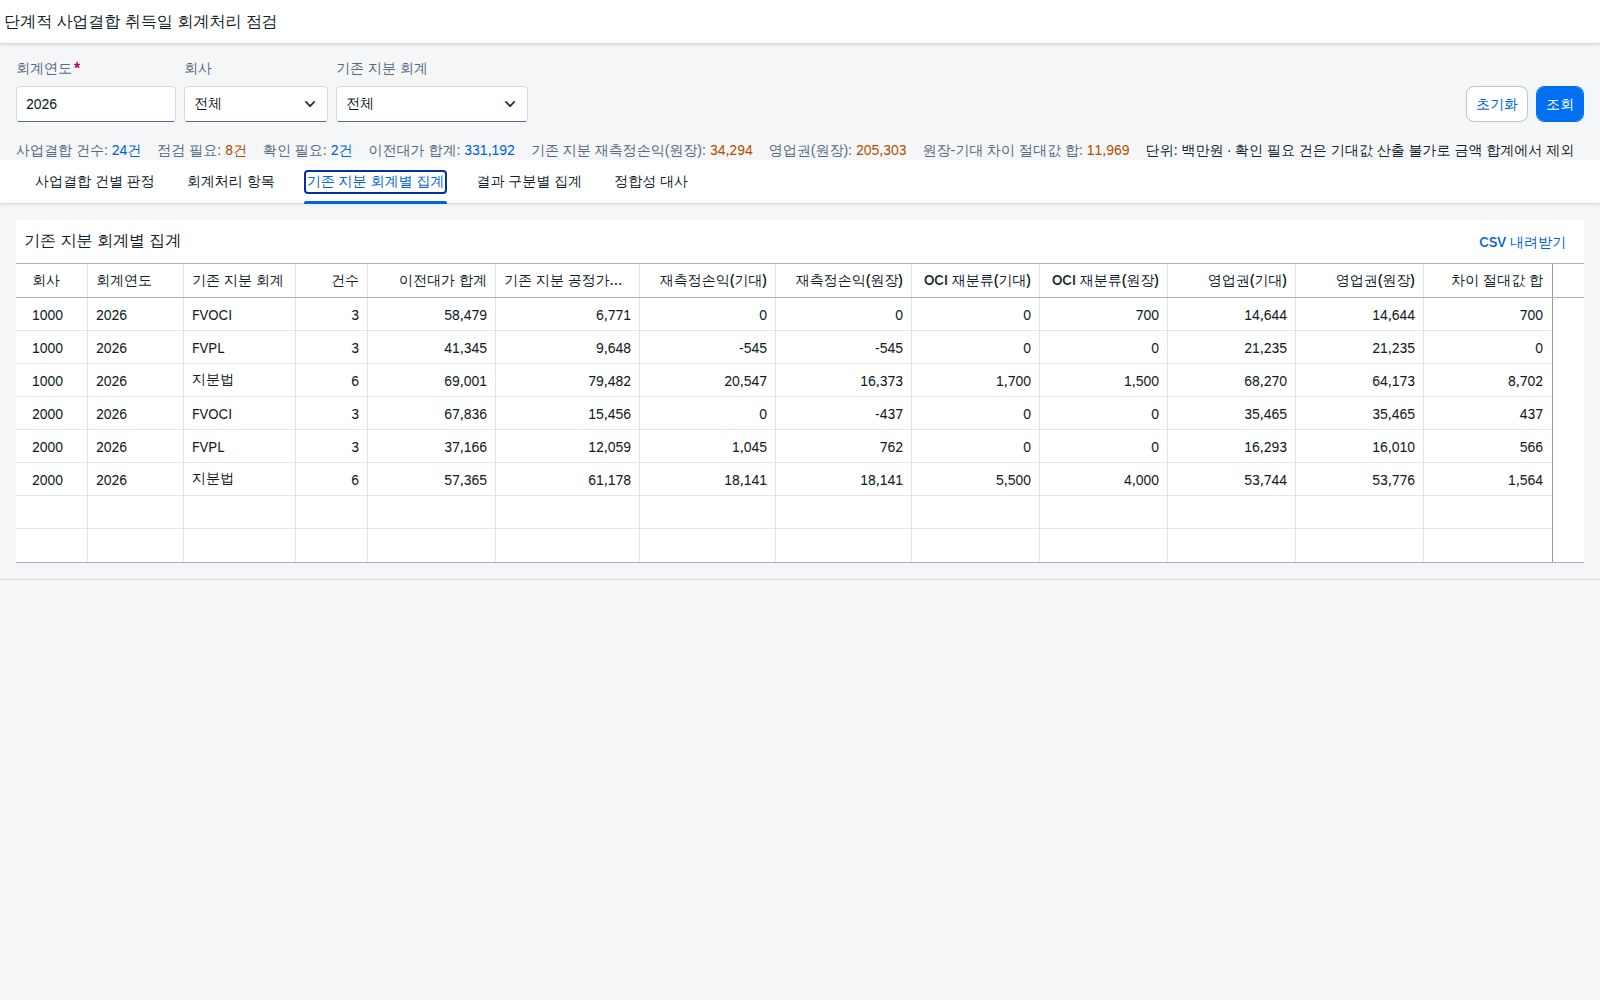Select the 61,178 cell
This screenshot has height=1000, width=1600.
[568, 480]
